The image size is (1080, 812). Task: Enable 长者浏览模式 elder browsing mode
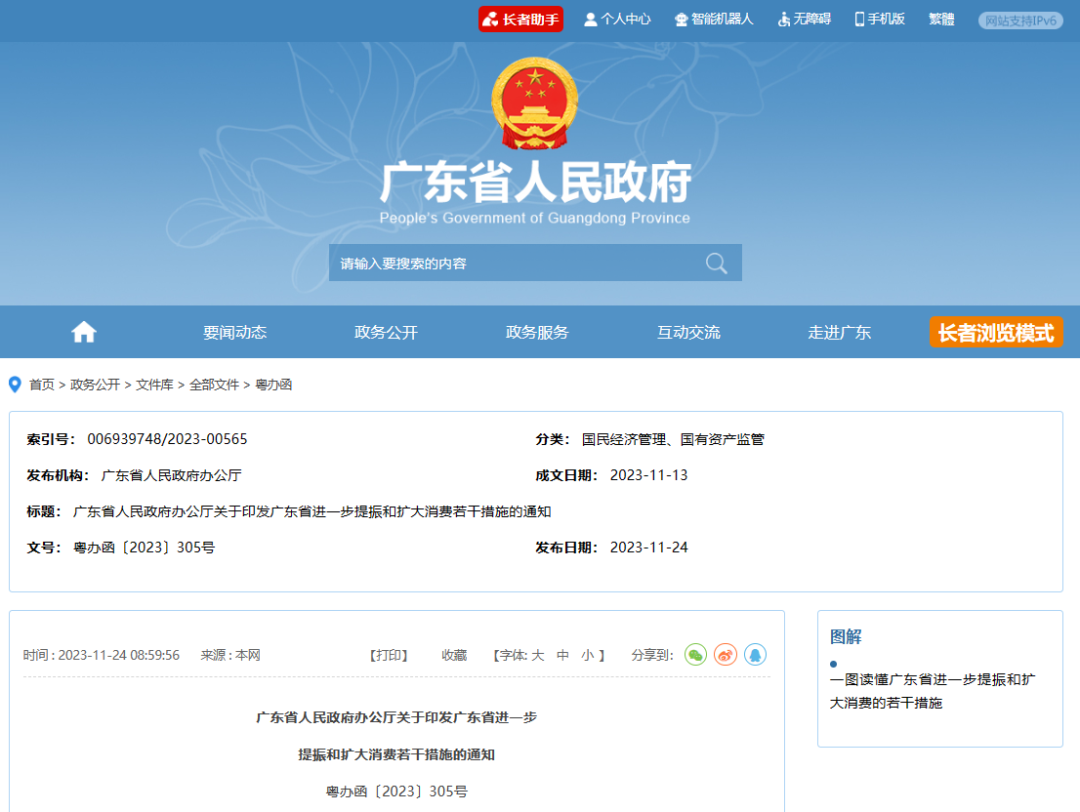(995, 331)
